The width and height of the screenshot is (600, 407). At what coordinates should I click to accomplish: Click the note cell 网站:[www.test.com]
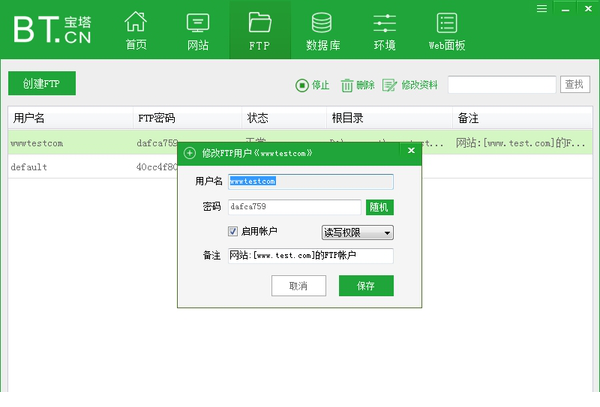pos(520,143)
